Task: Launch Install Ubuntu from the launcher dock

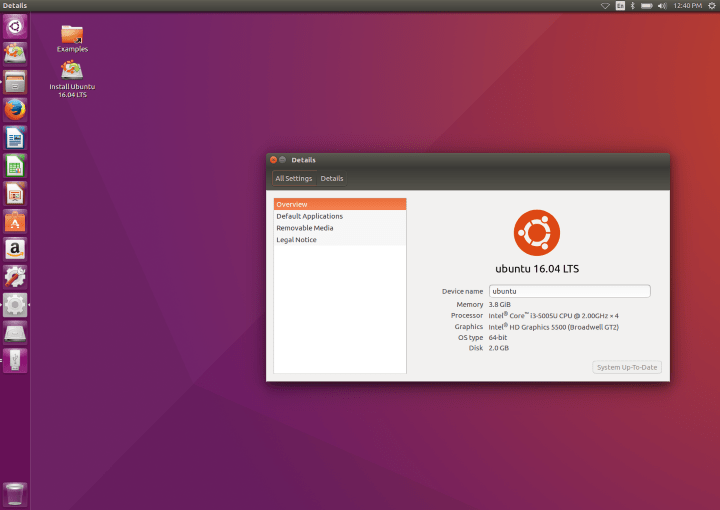Action: click(x=15, y=54)
